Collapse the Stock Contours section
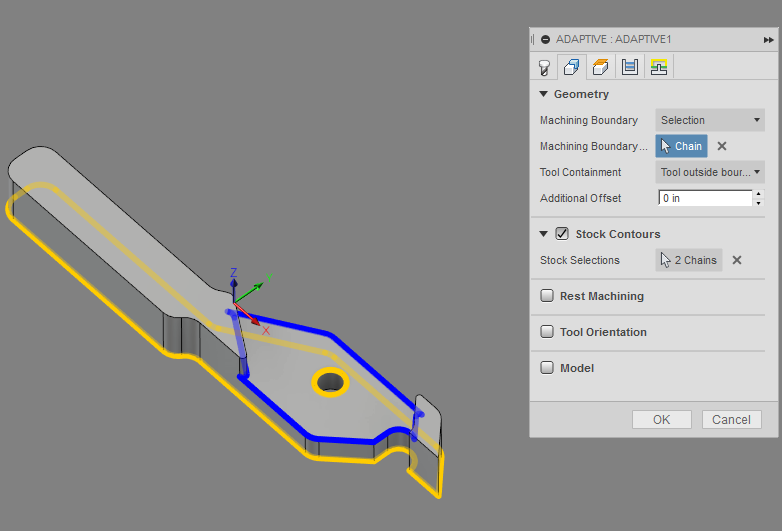 coord(544,234)
